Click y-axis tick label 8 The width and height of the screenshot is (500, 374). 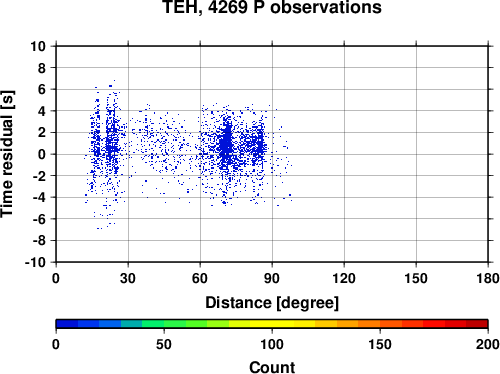pos(42,68)
